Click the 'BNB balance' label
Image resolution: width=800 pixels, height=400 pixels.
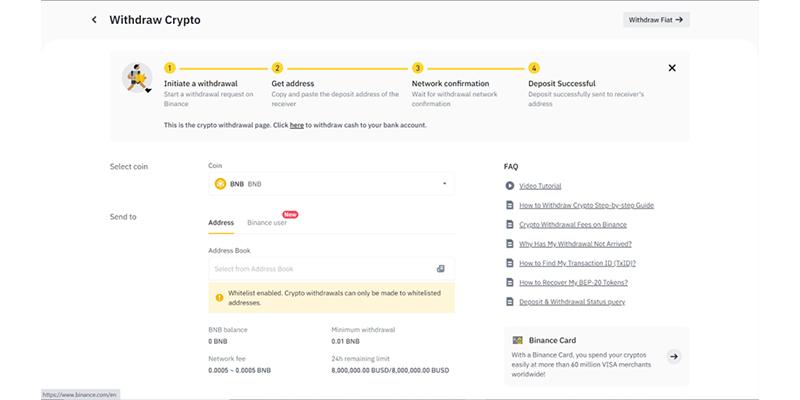tap(228, 330)
